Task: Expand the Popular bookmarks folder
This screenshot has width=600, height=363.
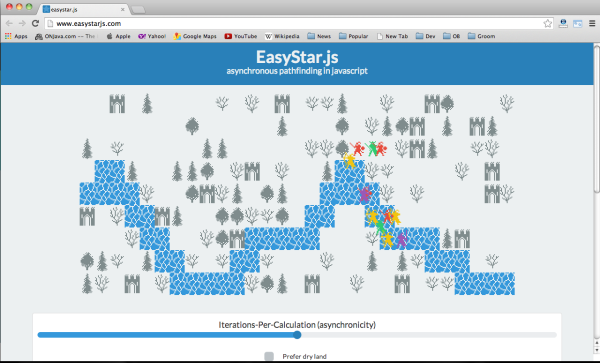Action: pyautogui.click(x=354, y=36)
